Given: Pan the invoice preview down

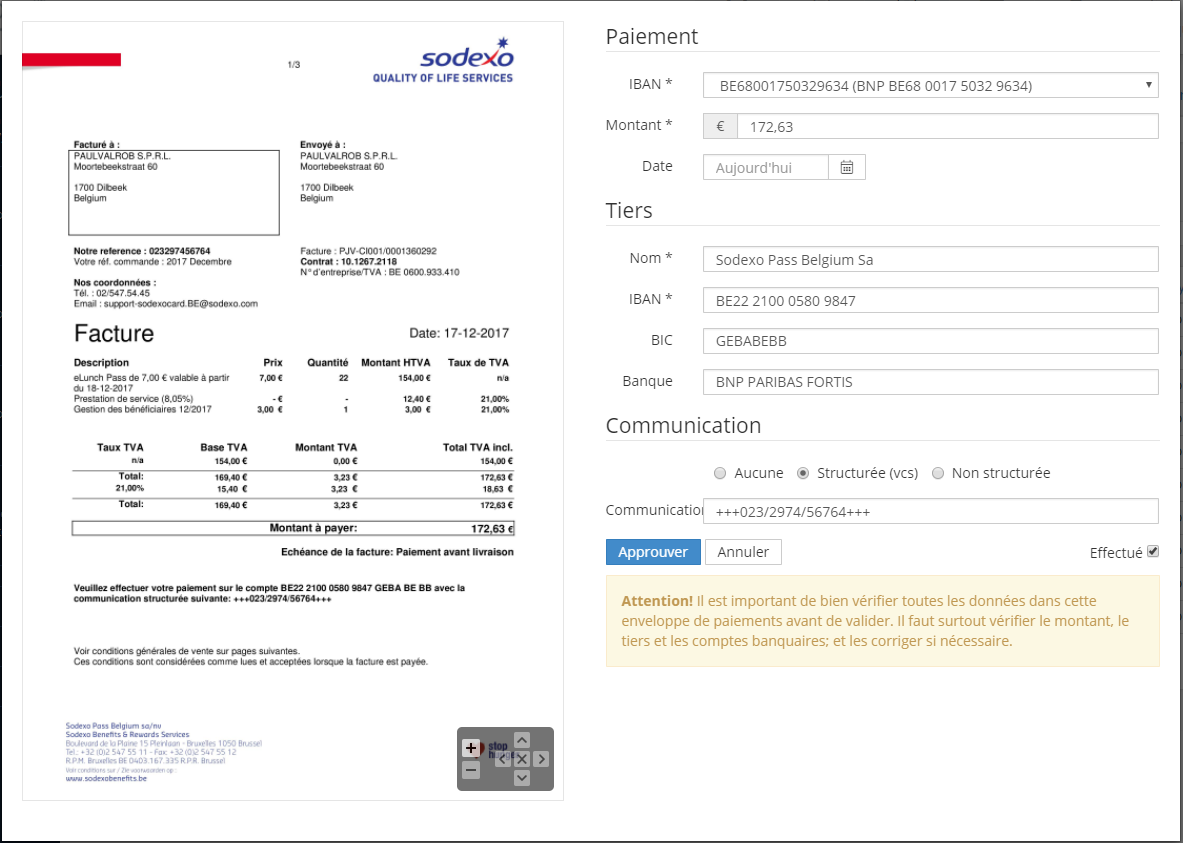Looking at the screenshot, I should 521,777.
